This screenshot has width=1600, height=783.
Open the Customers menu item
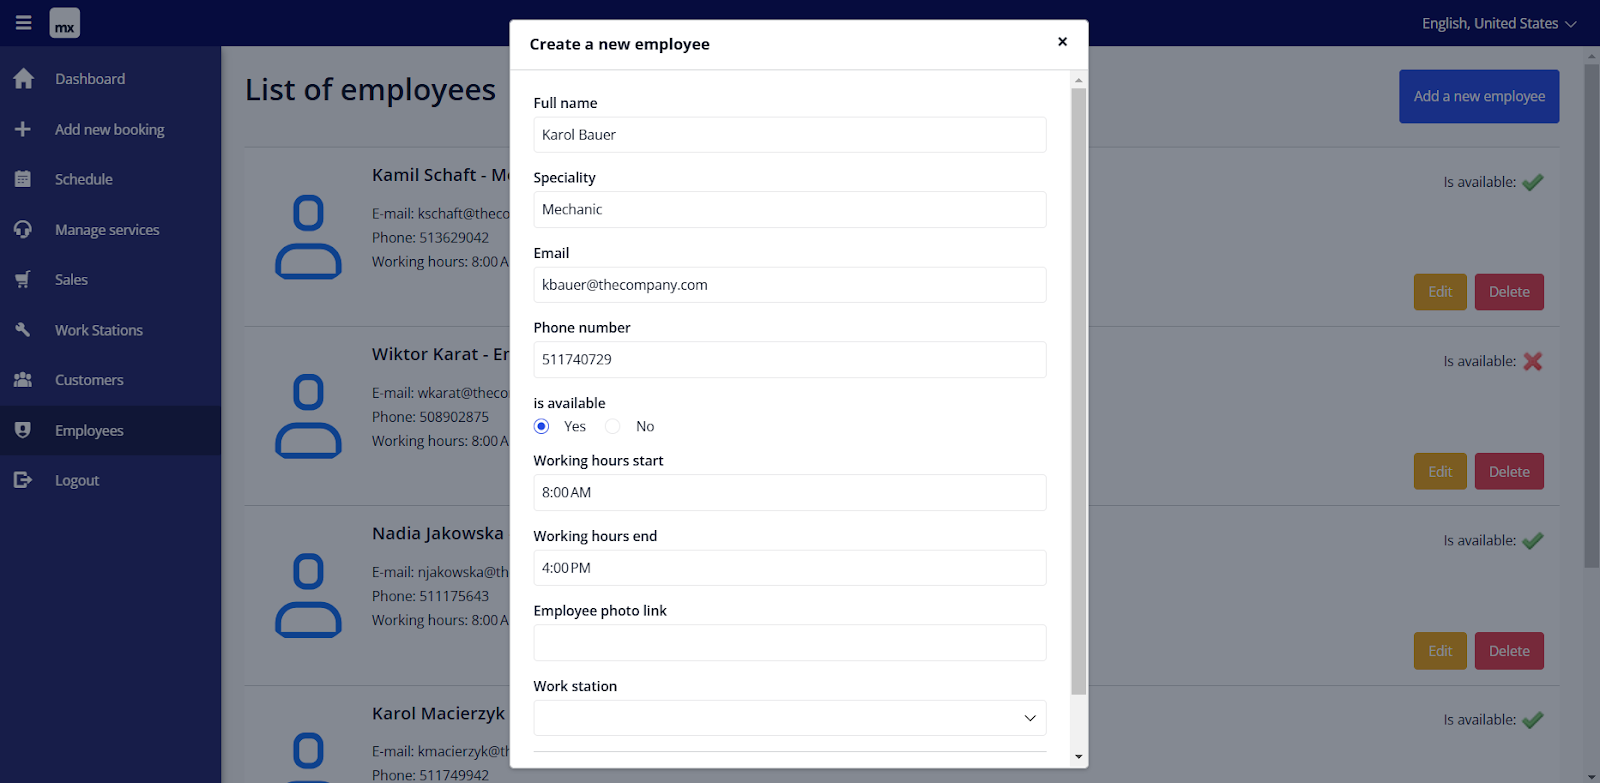[89, 380]
